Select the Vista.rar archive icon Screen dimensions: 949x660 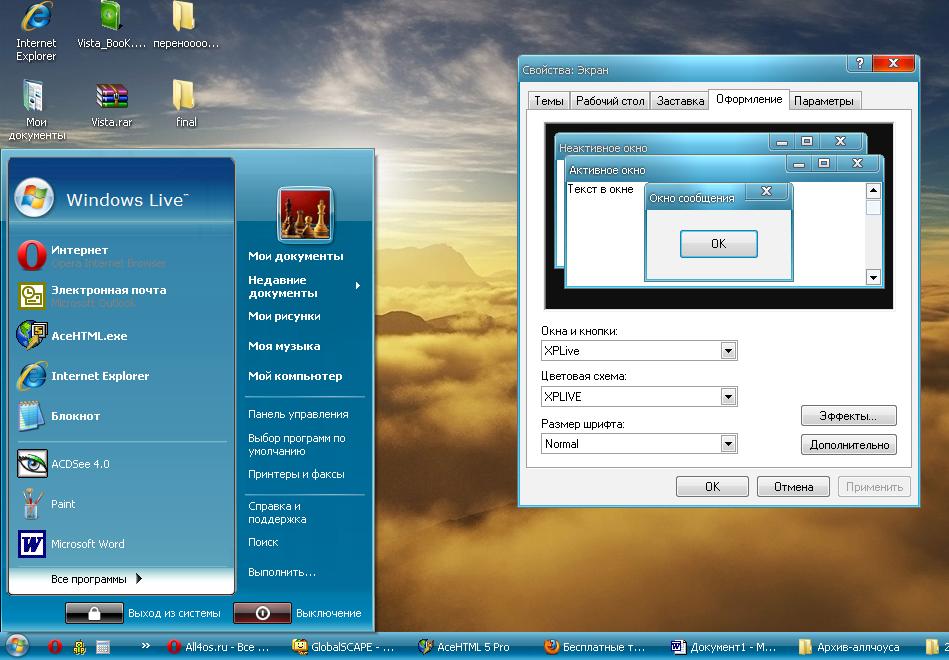point(111,105)
